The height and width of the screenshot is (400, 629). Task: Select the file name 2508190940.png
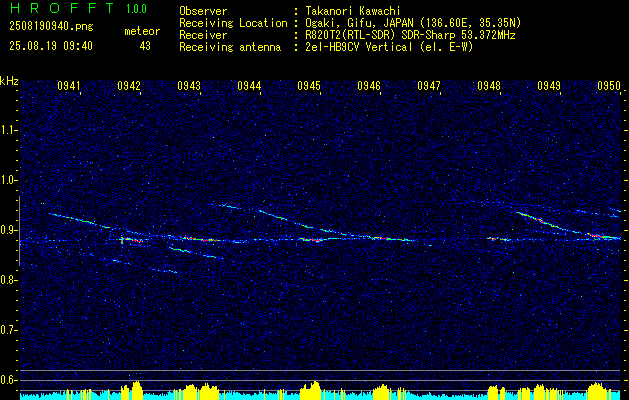click(x=51, y=27)
